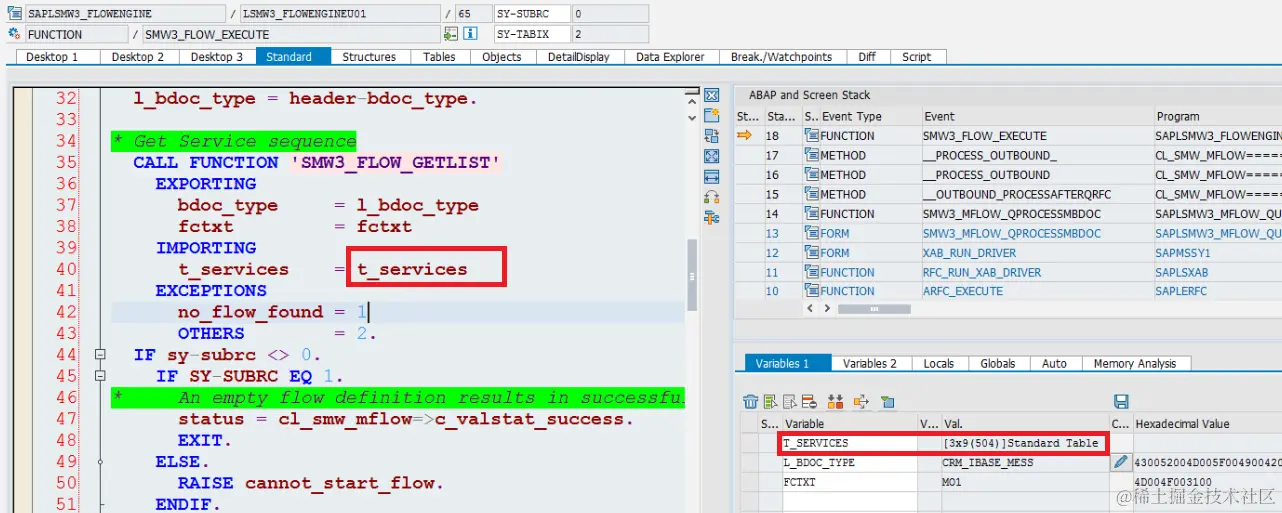Click the third variables toolbar icon (grey sheet)
This screenshot has height=513, width=1282.
[x=789, y=402]
